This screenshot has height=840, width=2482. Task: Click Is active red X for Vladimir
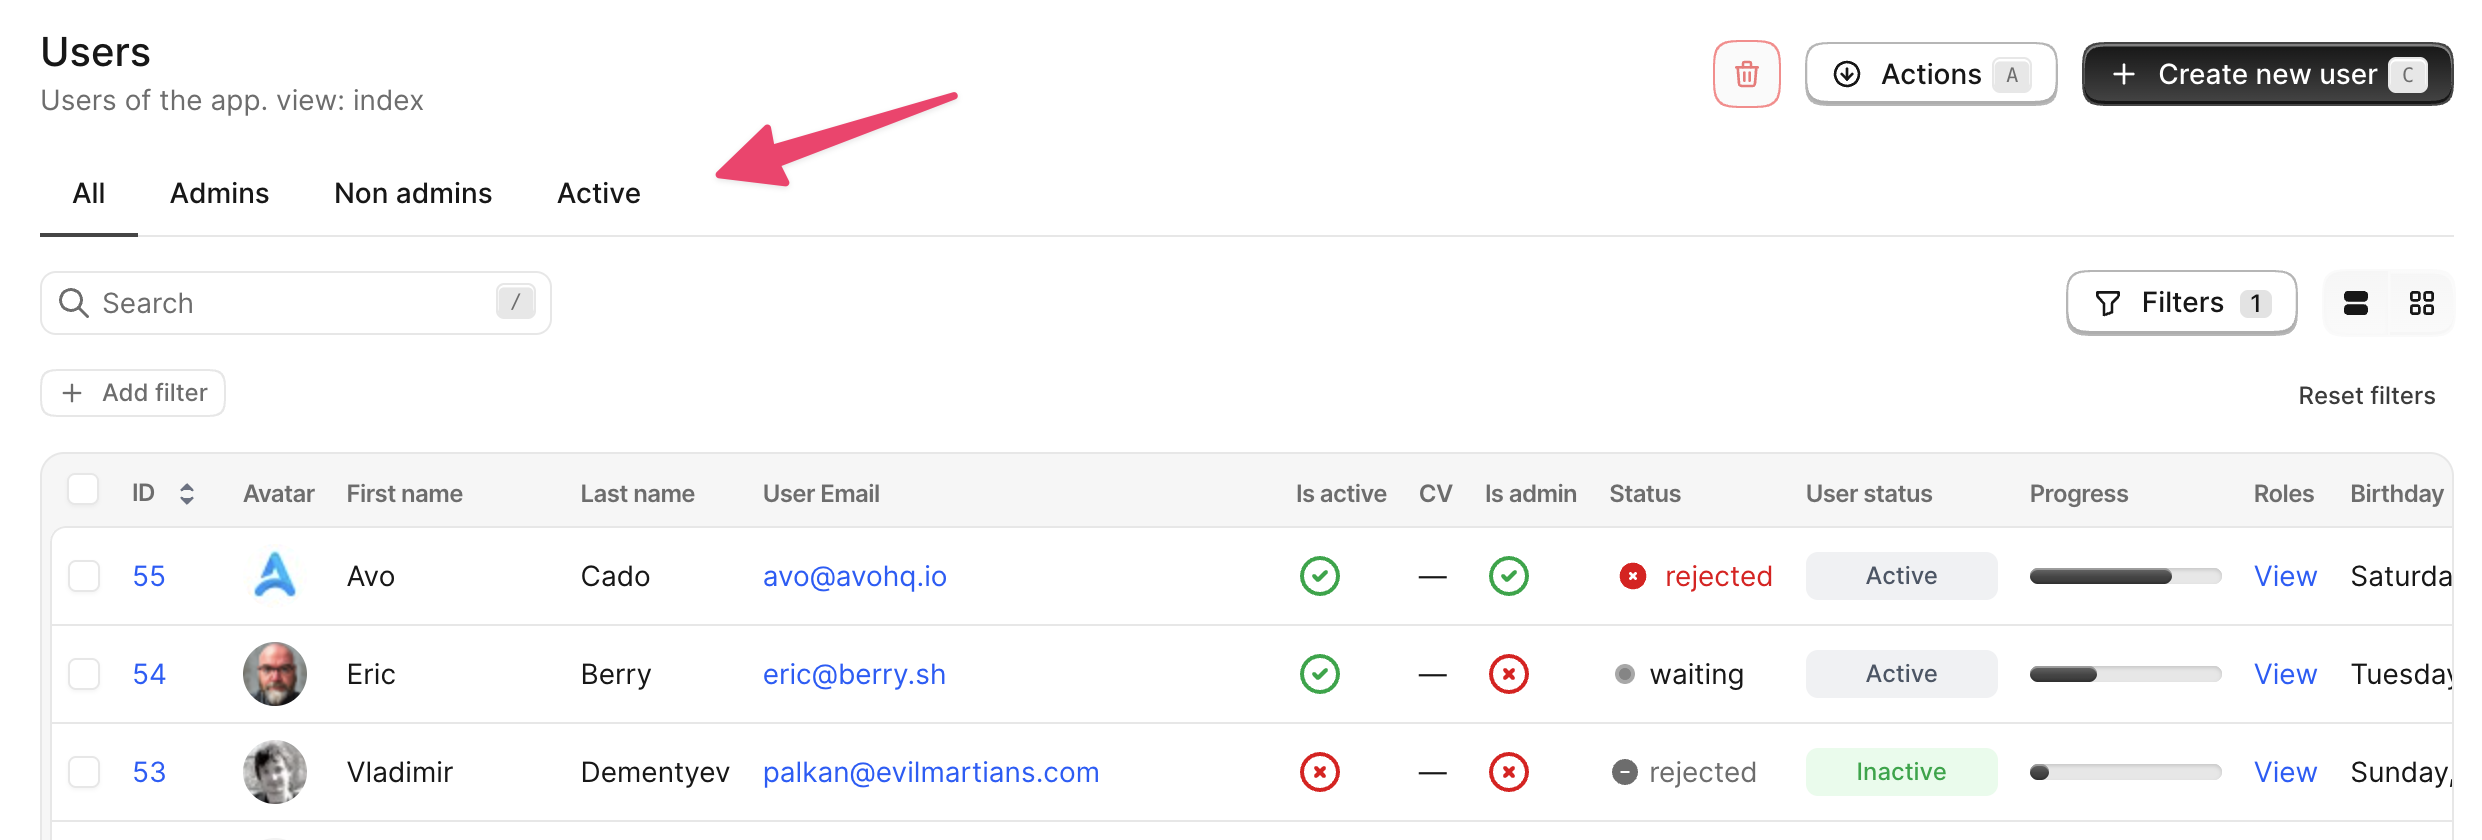tap(1320, 772)
